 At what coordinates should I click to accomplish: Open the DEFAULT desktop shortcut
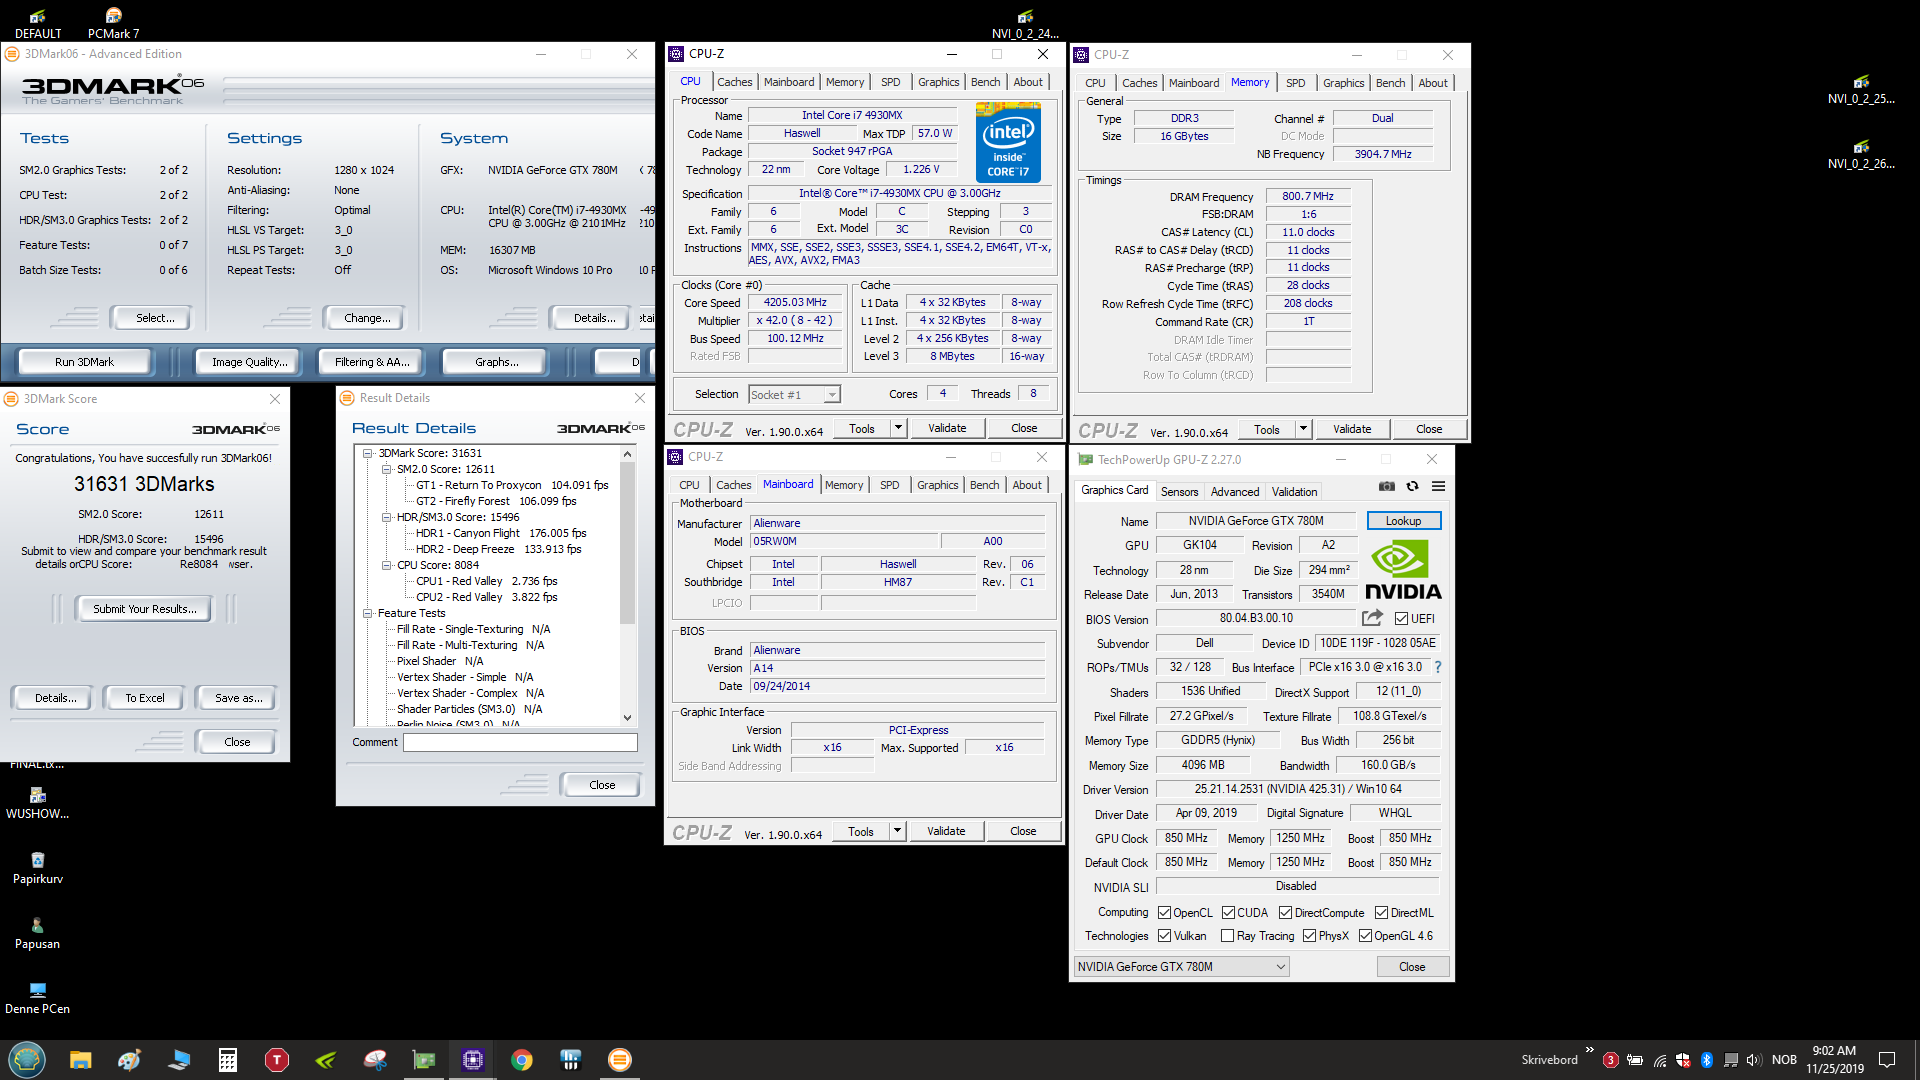[38, 24]
